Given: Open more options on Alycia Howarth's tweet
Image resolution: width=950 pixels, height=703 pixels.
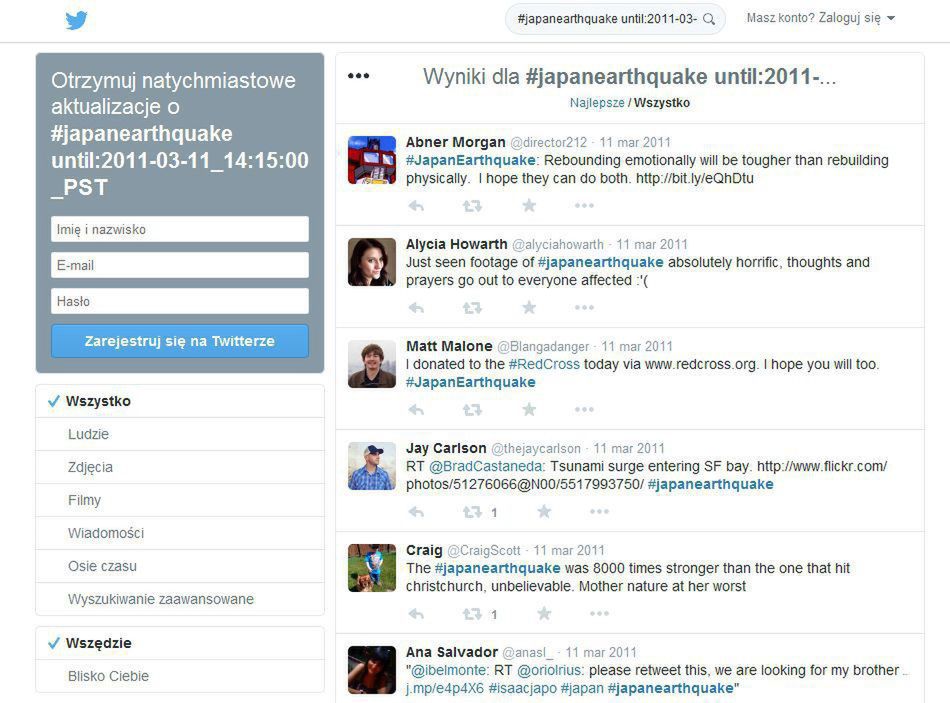Looking at the screenshot, I should 584,308.
